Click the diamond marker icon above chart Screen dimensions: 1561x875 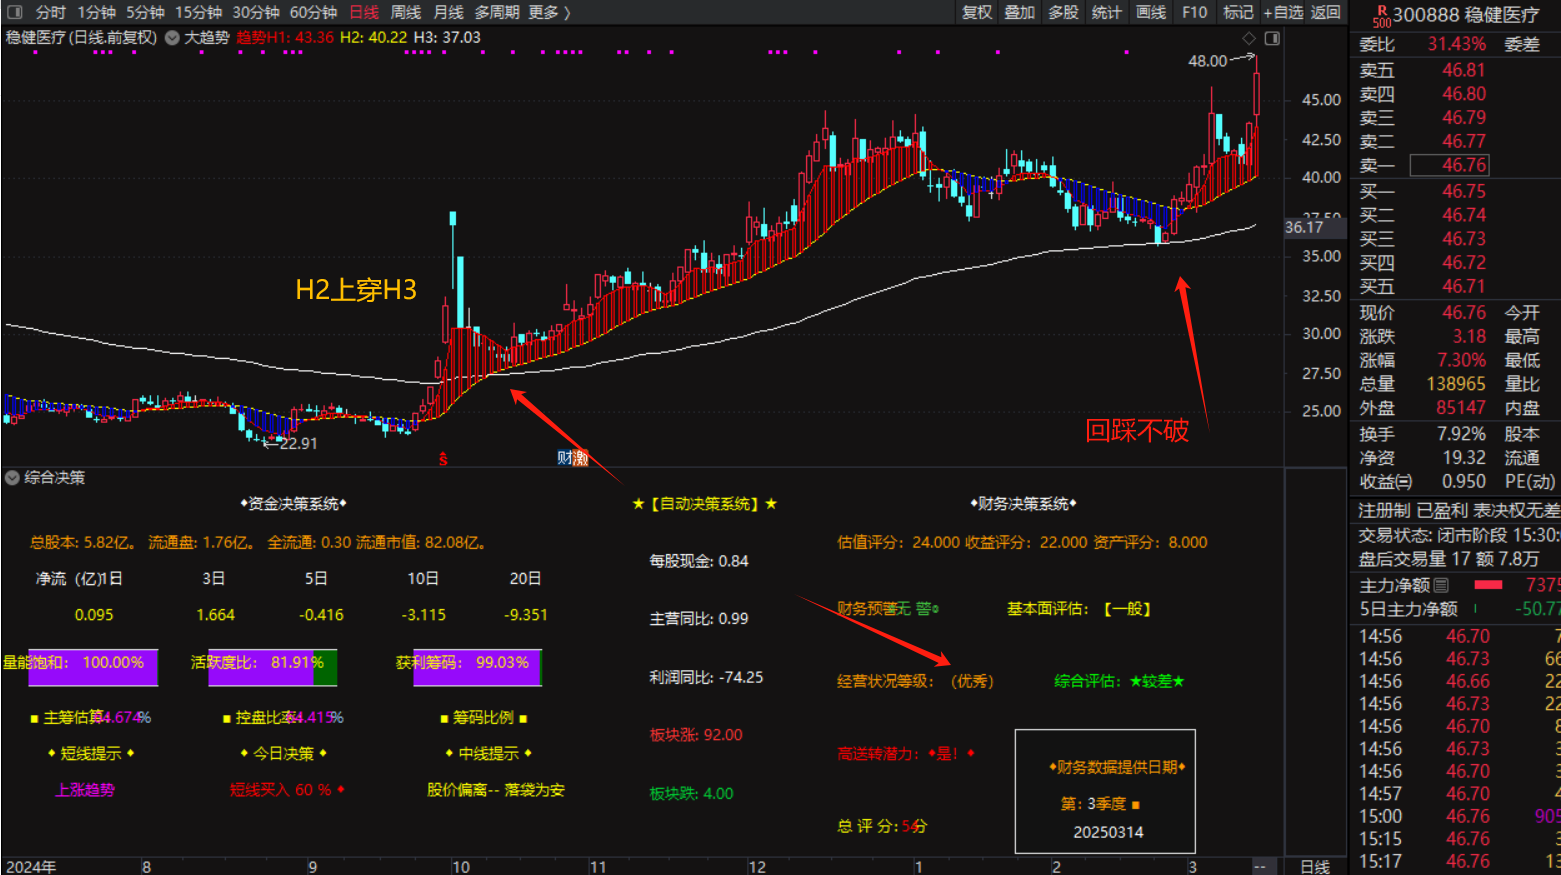[1248, 38]
